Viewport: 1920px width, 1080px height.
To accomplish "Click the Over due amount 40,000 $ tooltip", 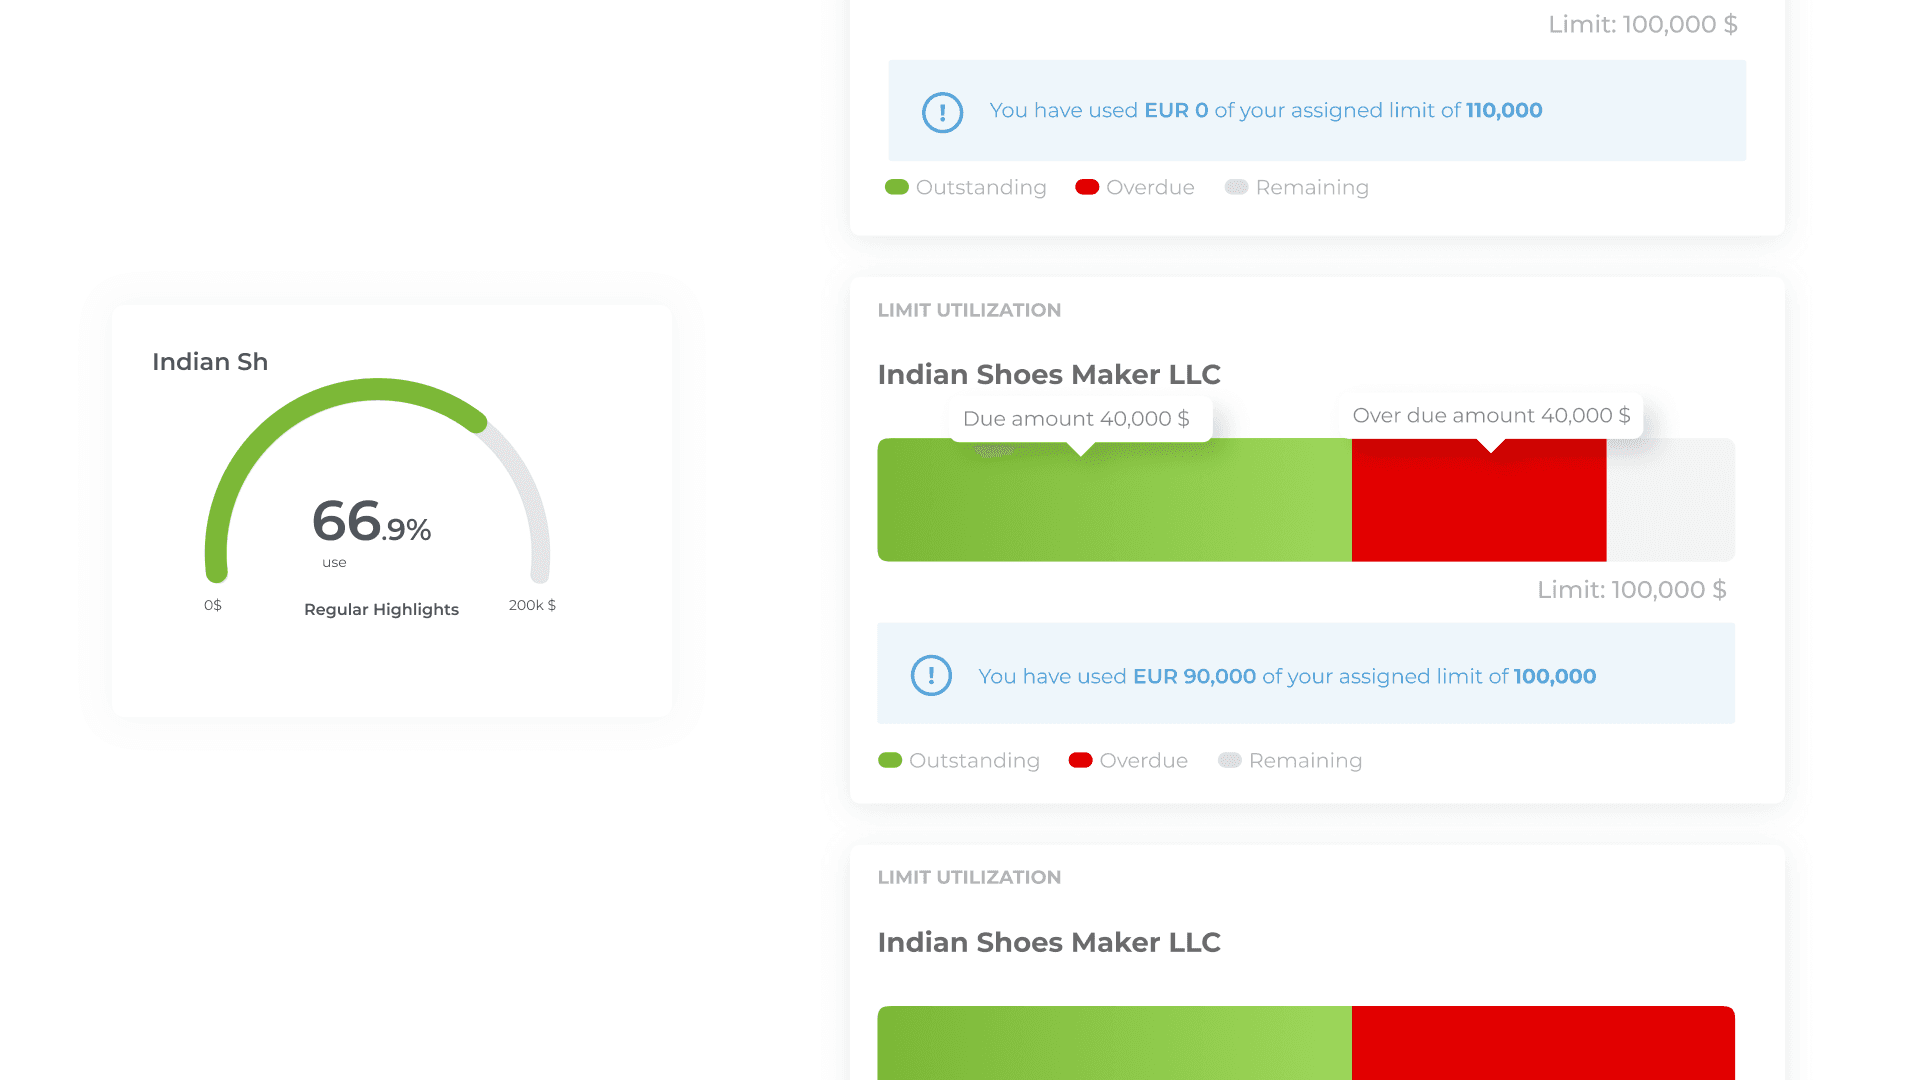I will [x=1490, y=416].
